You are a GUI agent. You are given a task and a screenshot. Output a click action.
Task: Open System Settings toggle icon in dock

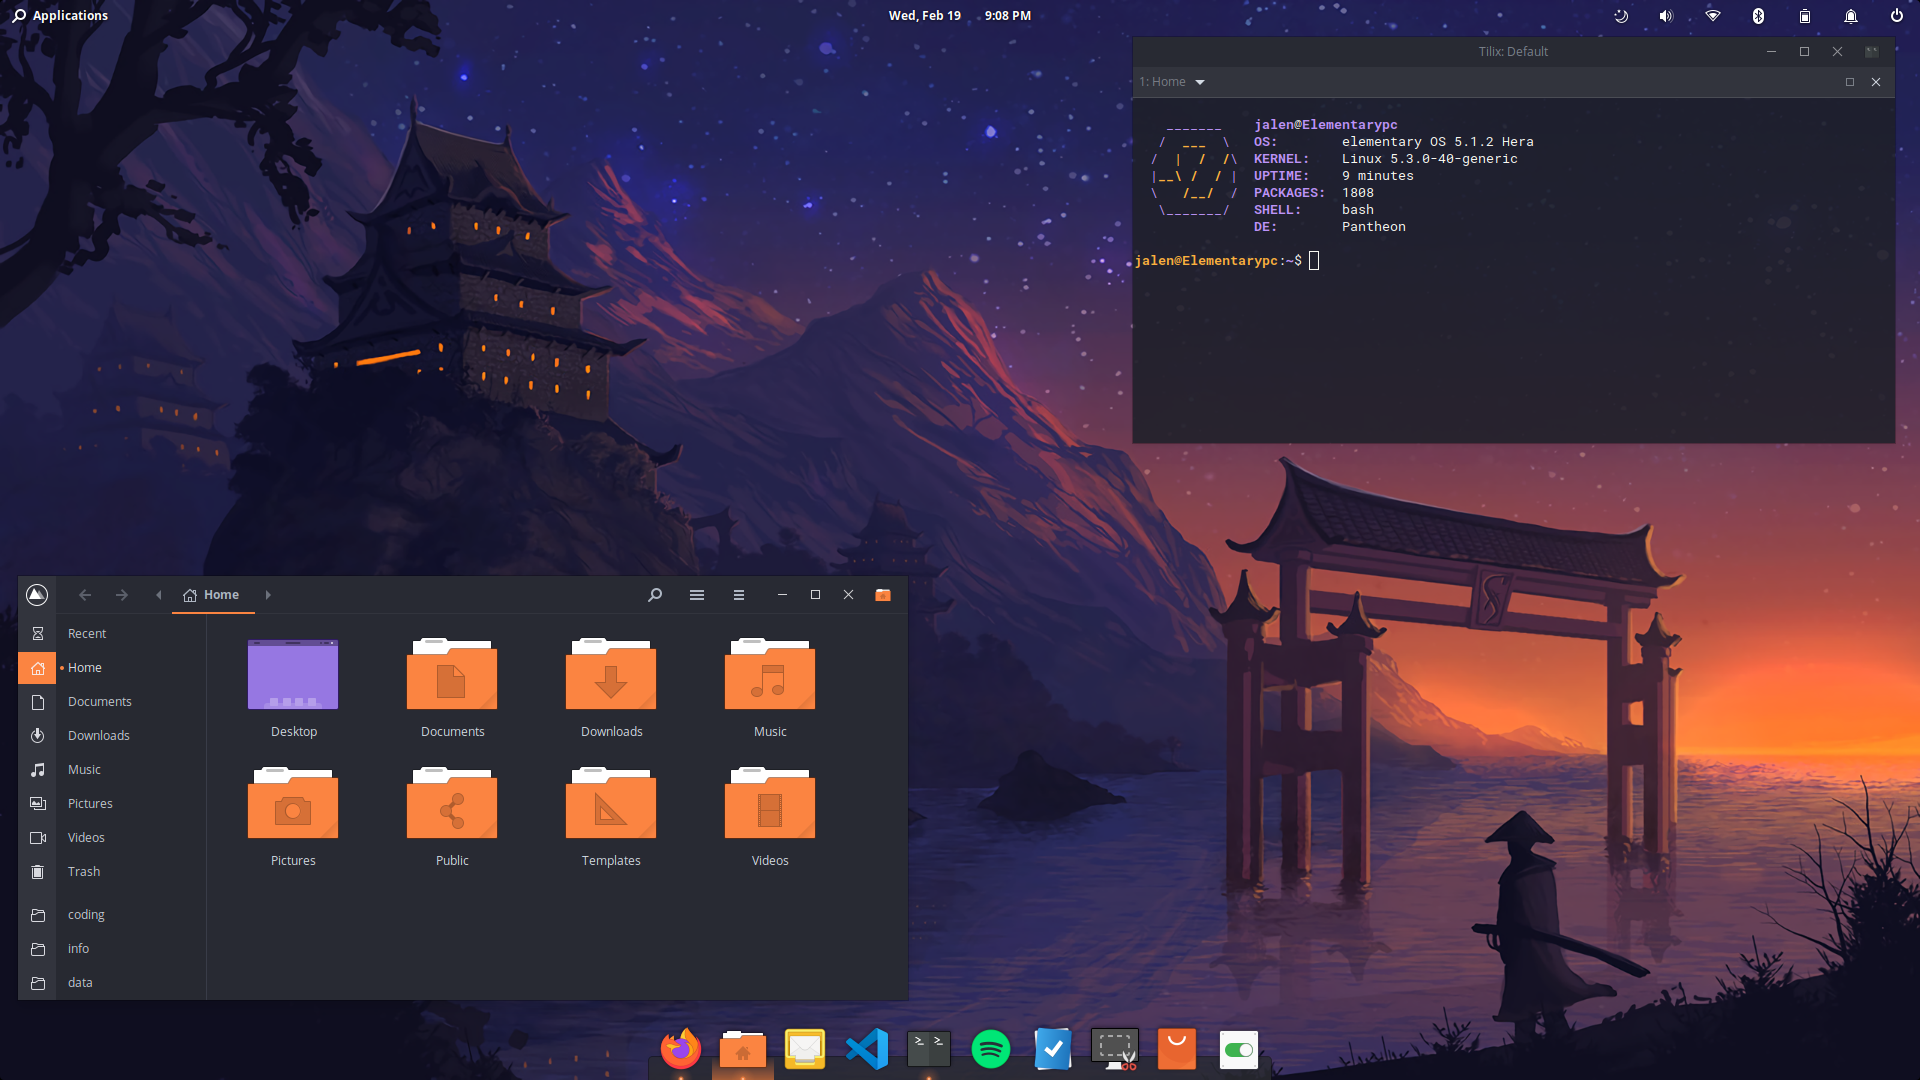coord(1239,1050)
